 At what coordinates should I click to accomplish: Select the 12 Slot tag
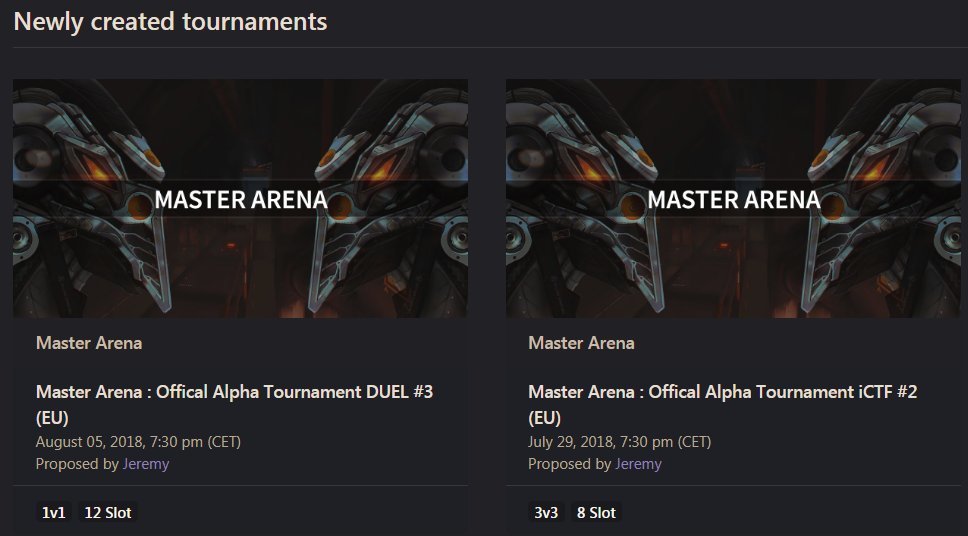click(107, 513)
